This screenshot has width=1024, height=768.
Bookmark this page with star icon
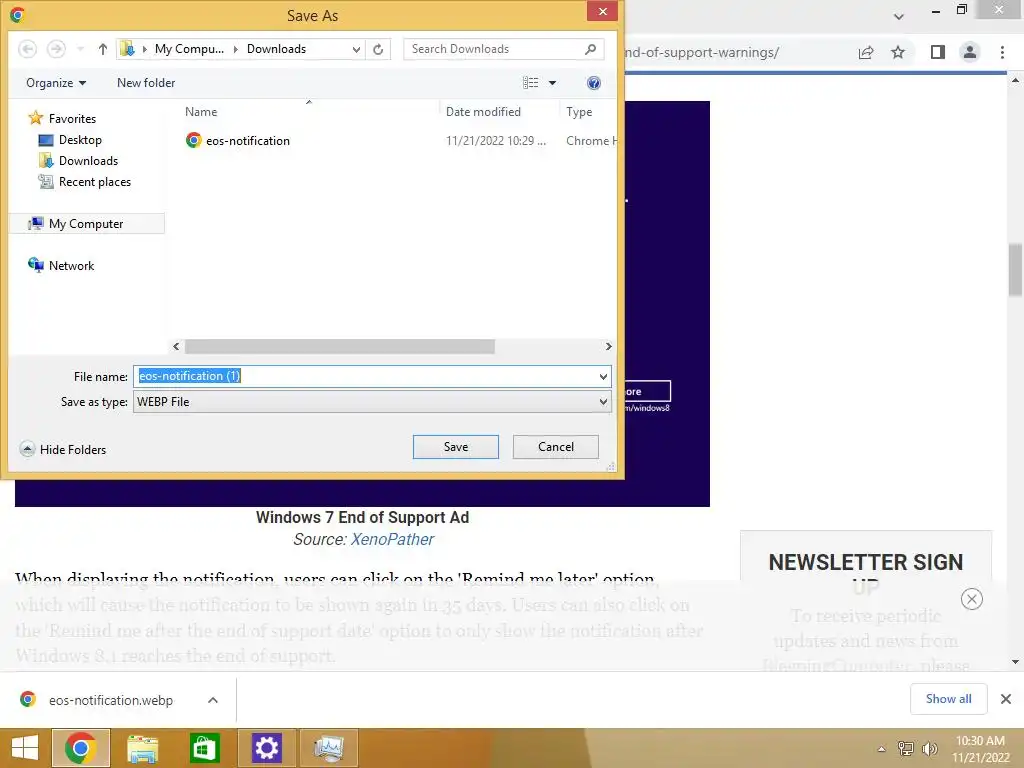[x=898, y=52]
